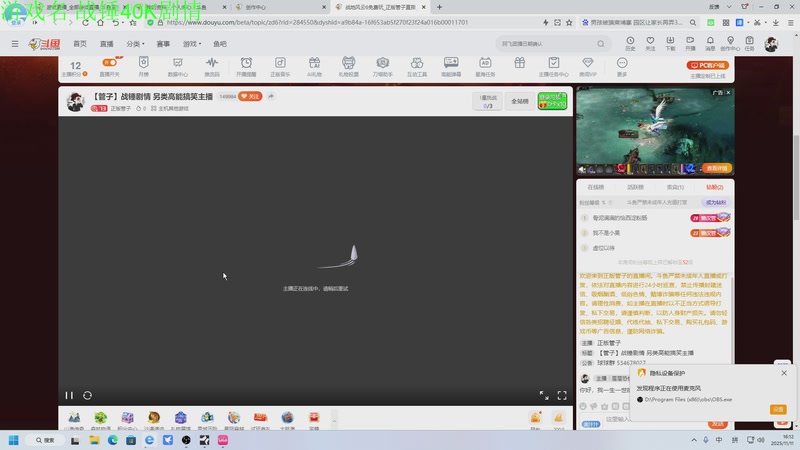Expand the 游戏 games dropdown
The image size is (800, 450).
(192, 44)
